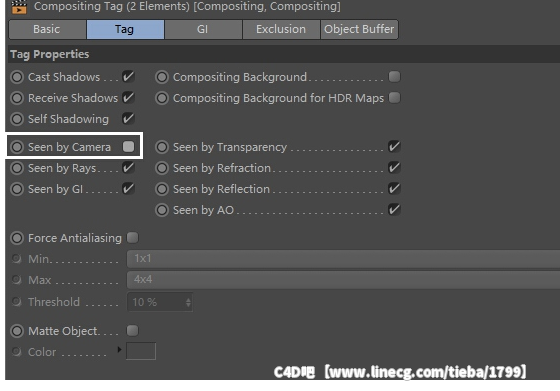
Task: Switch to the Basic tab
Action: (47, 29)
